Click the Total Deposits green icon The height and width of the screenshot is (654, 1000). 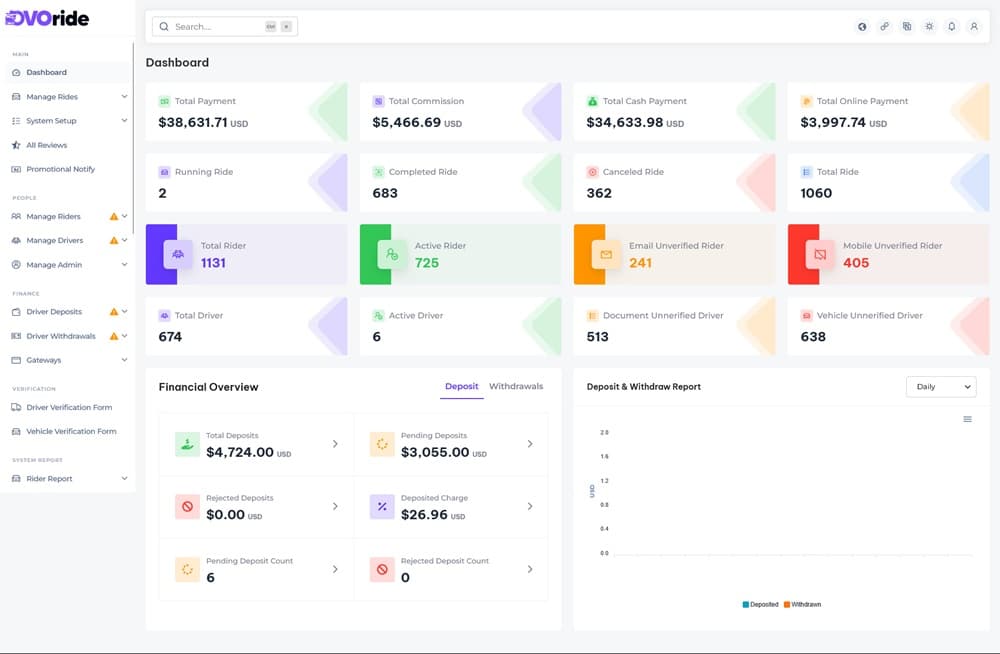(188, 445)
